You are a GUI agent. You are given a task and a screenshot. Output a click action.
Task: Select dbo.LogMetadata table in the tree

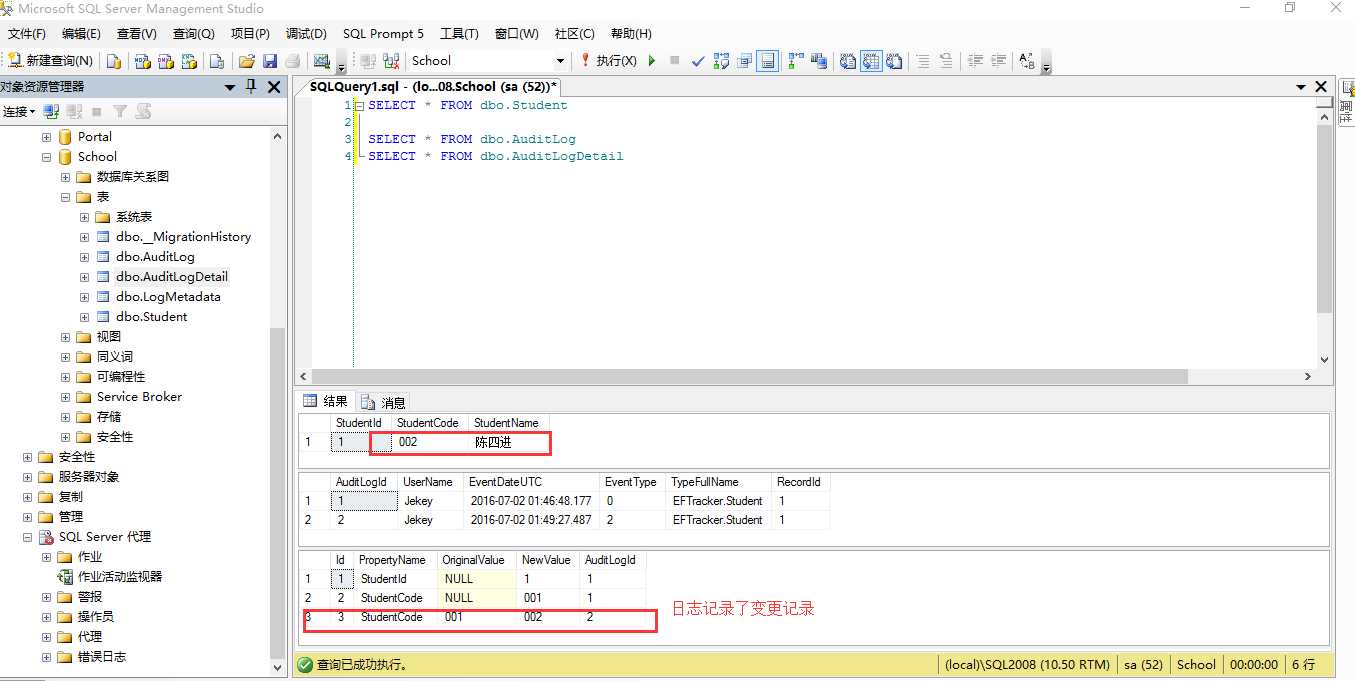tap(168, 297)
